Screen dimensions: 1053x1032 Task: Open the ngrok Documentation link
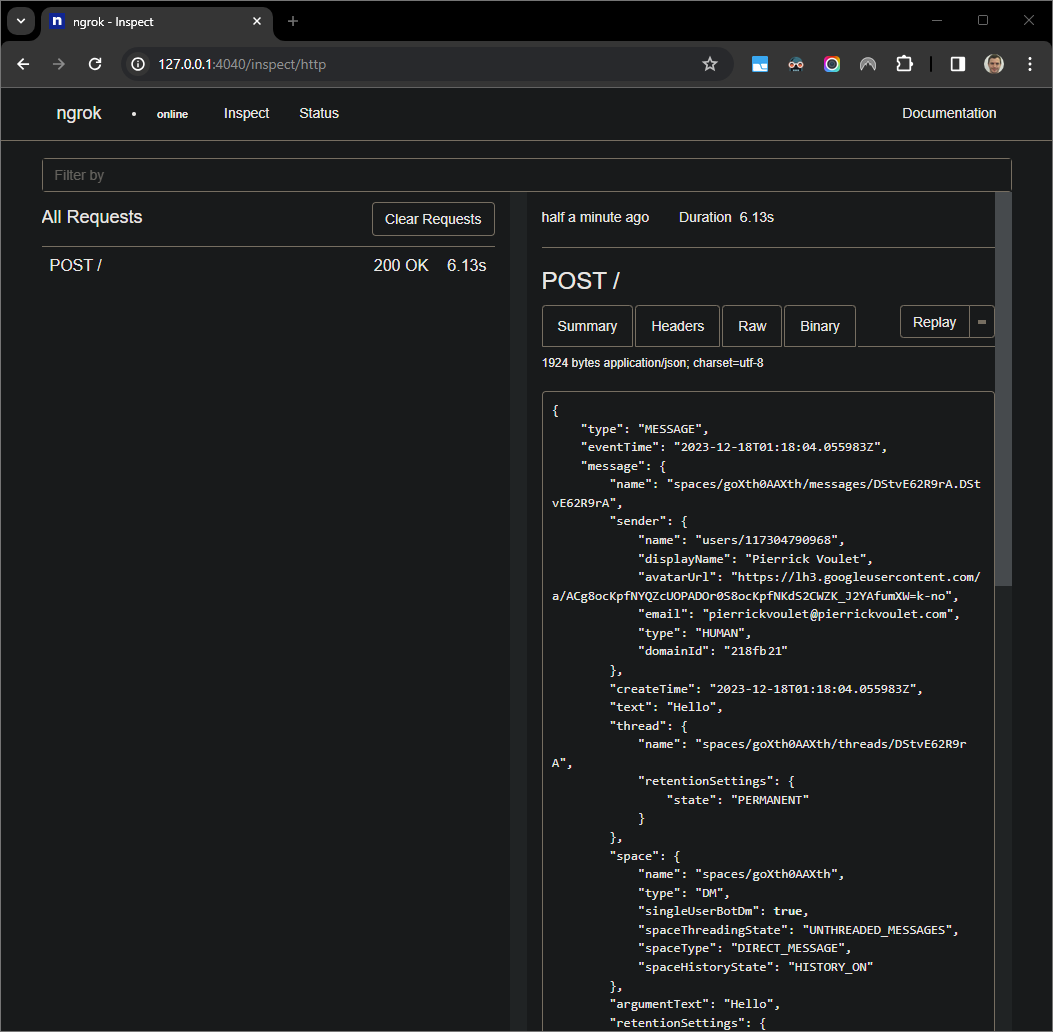948,113
